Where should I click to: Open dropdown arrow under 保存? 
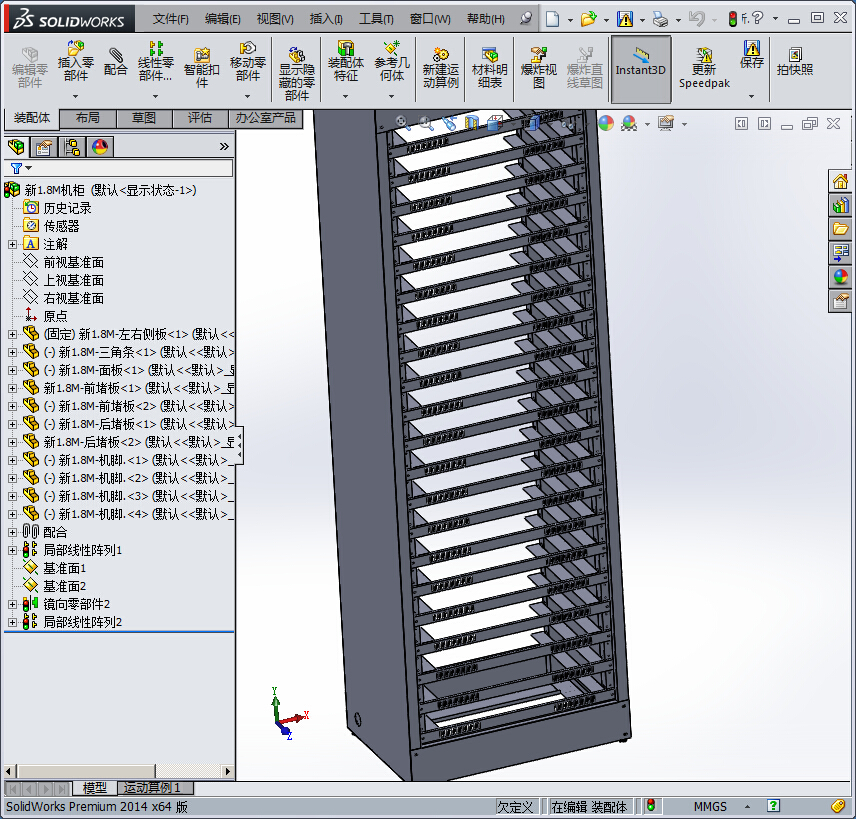tap(752, 97)
